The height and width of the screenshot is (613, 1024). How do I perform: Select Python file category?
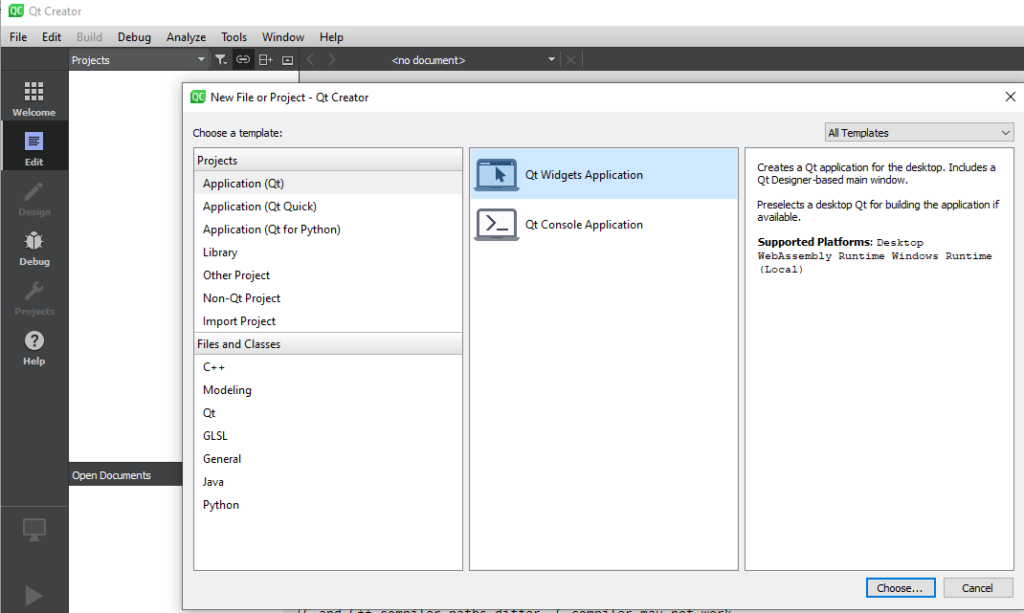tap(328, 505)
